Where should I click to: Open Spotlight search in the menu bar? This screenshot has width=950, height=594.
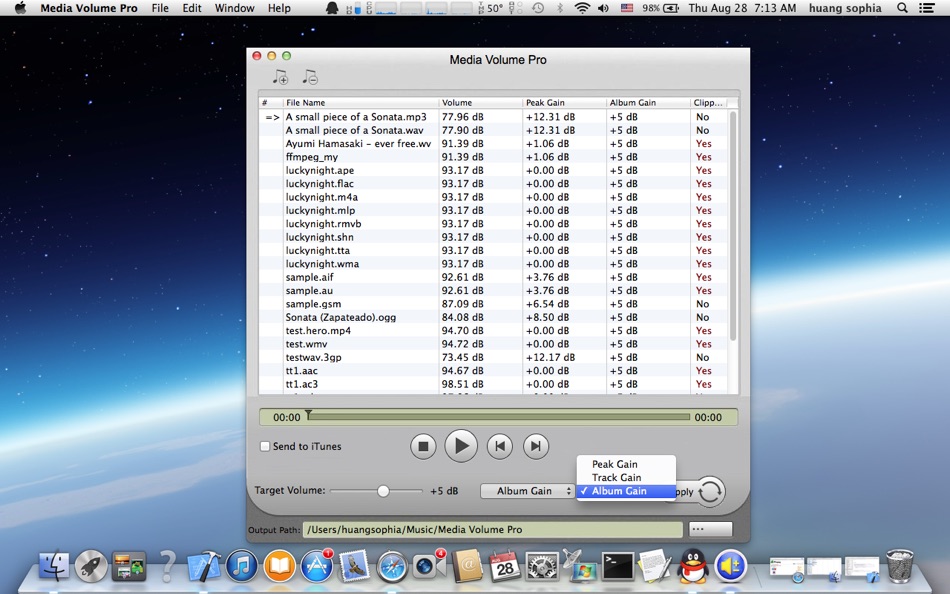coord(902,8)
